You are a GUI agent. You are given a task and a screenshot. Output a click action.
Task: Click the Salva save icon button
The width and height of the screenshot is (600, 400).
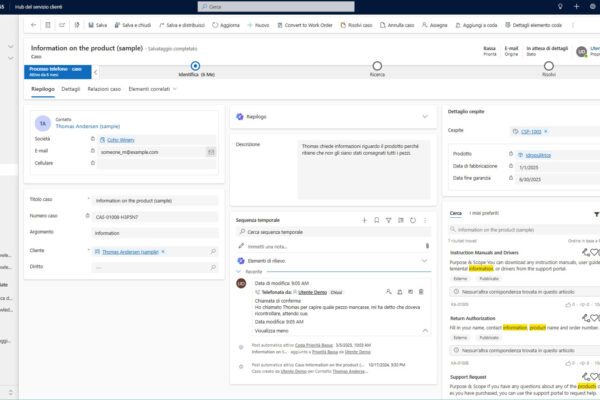(x=98, y=25)
